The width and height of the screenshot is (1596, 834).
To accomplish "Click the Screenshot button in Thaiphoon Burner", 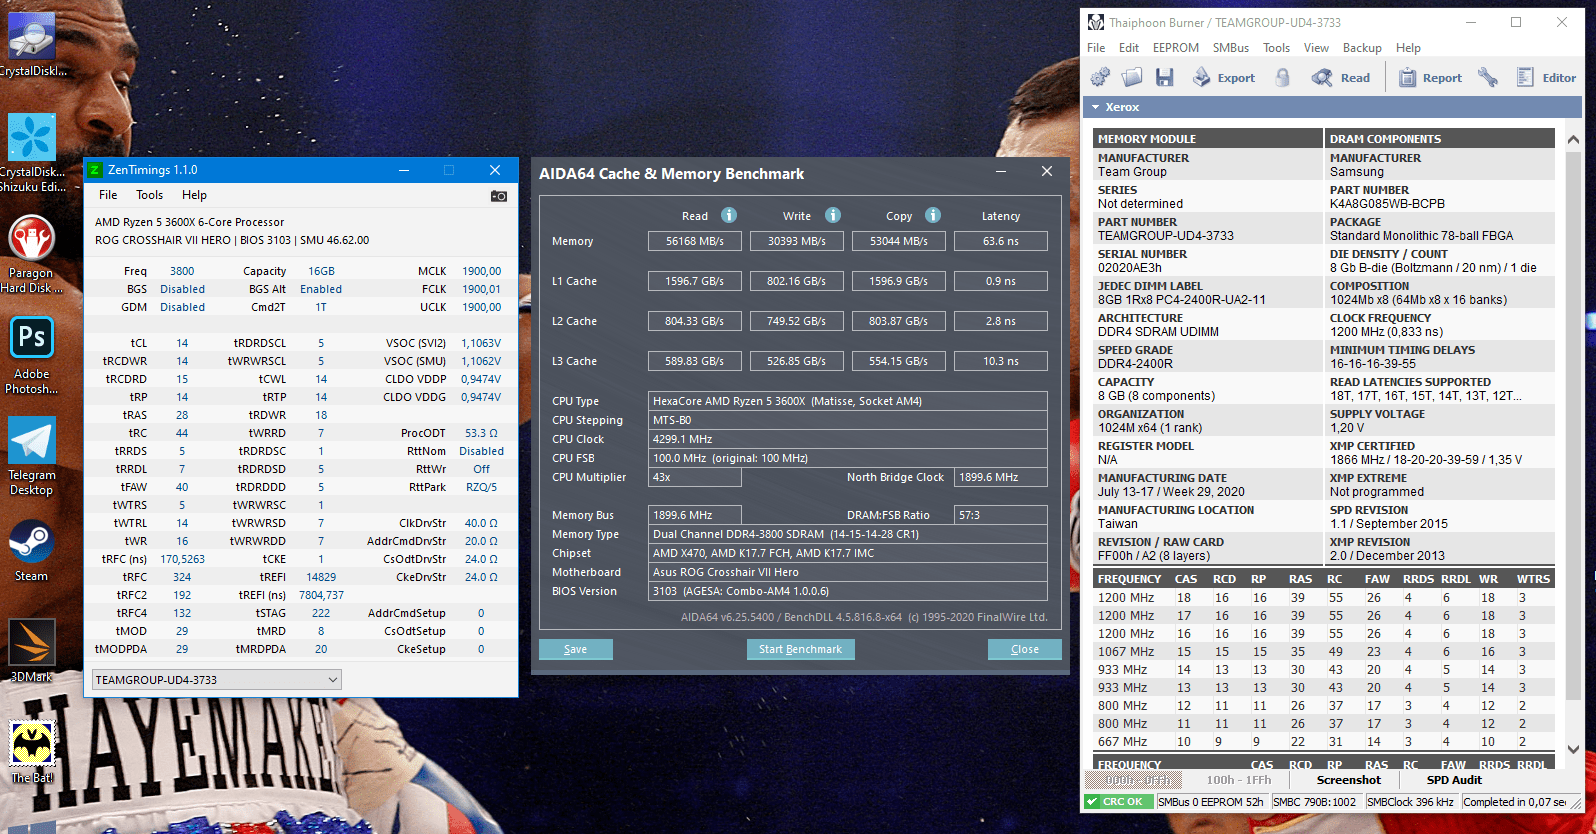I will tap(1348, 780).
